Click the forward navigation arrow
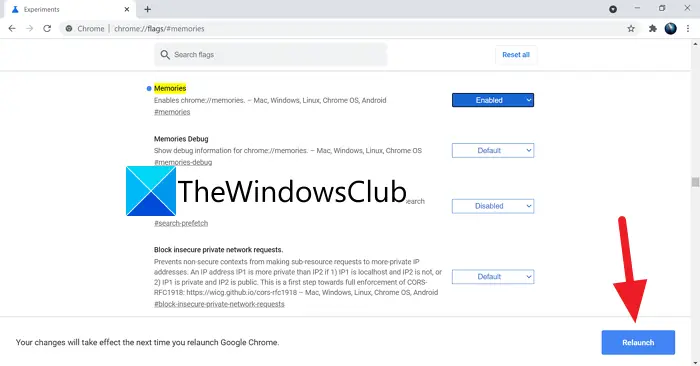 tap(29, 29)
